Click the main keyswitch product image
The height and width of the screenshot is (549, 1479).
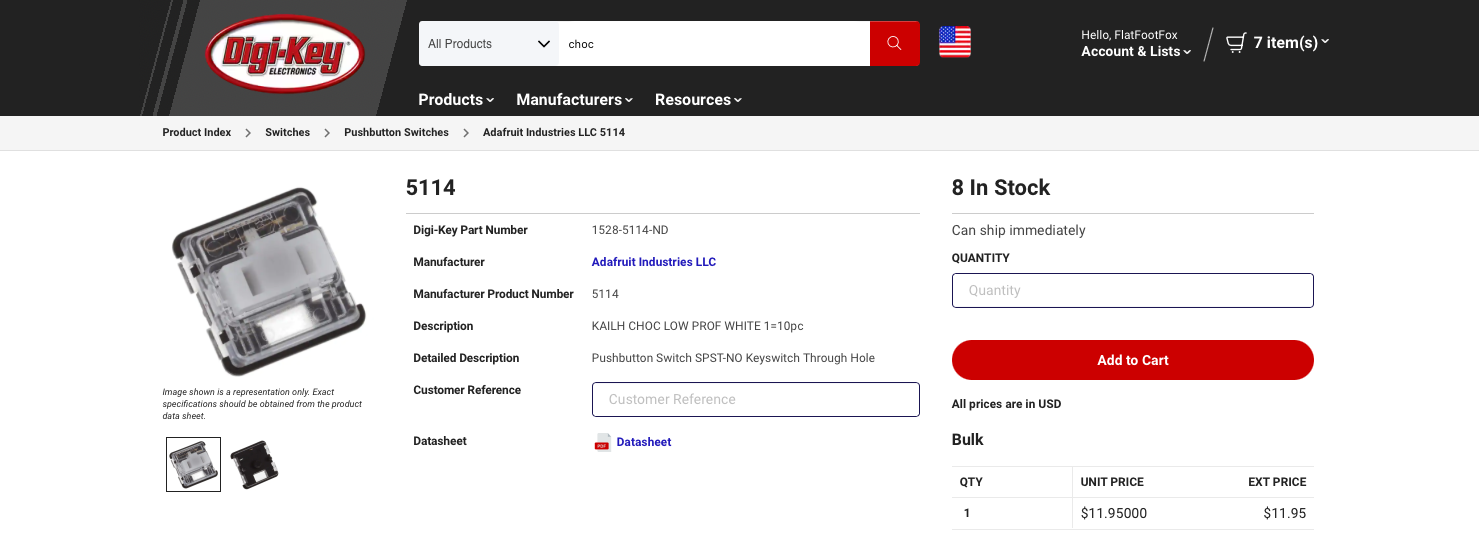point(268,282)
